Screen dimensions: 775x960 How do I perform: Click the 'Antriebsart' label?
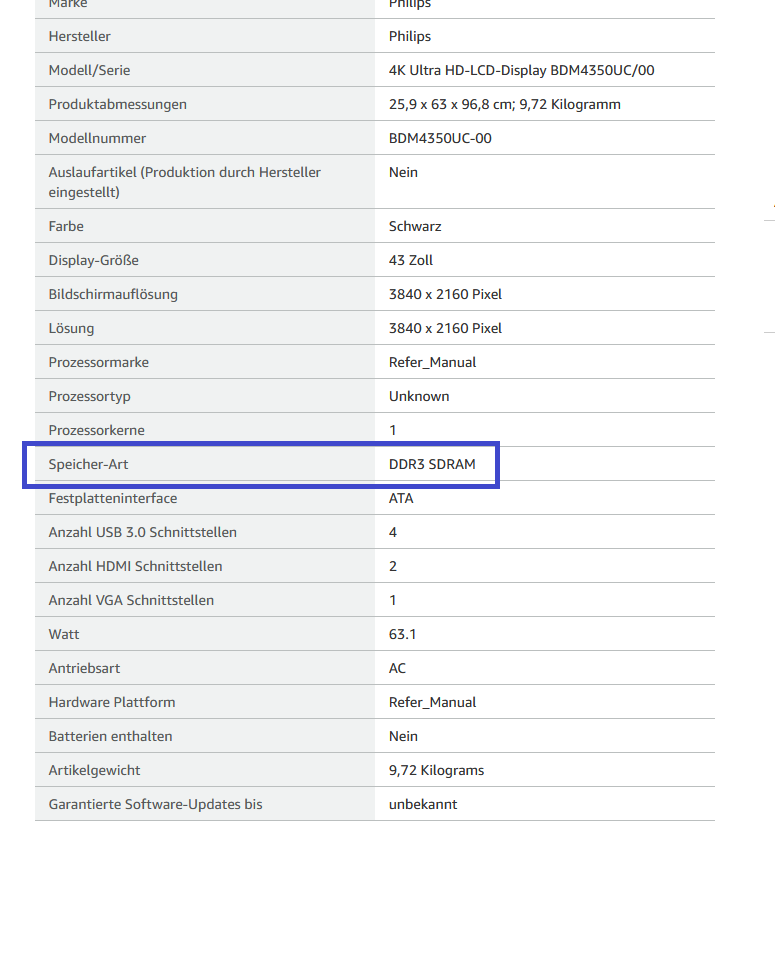[x=84, y=669]
